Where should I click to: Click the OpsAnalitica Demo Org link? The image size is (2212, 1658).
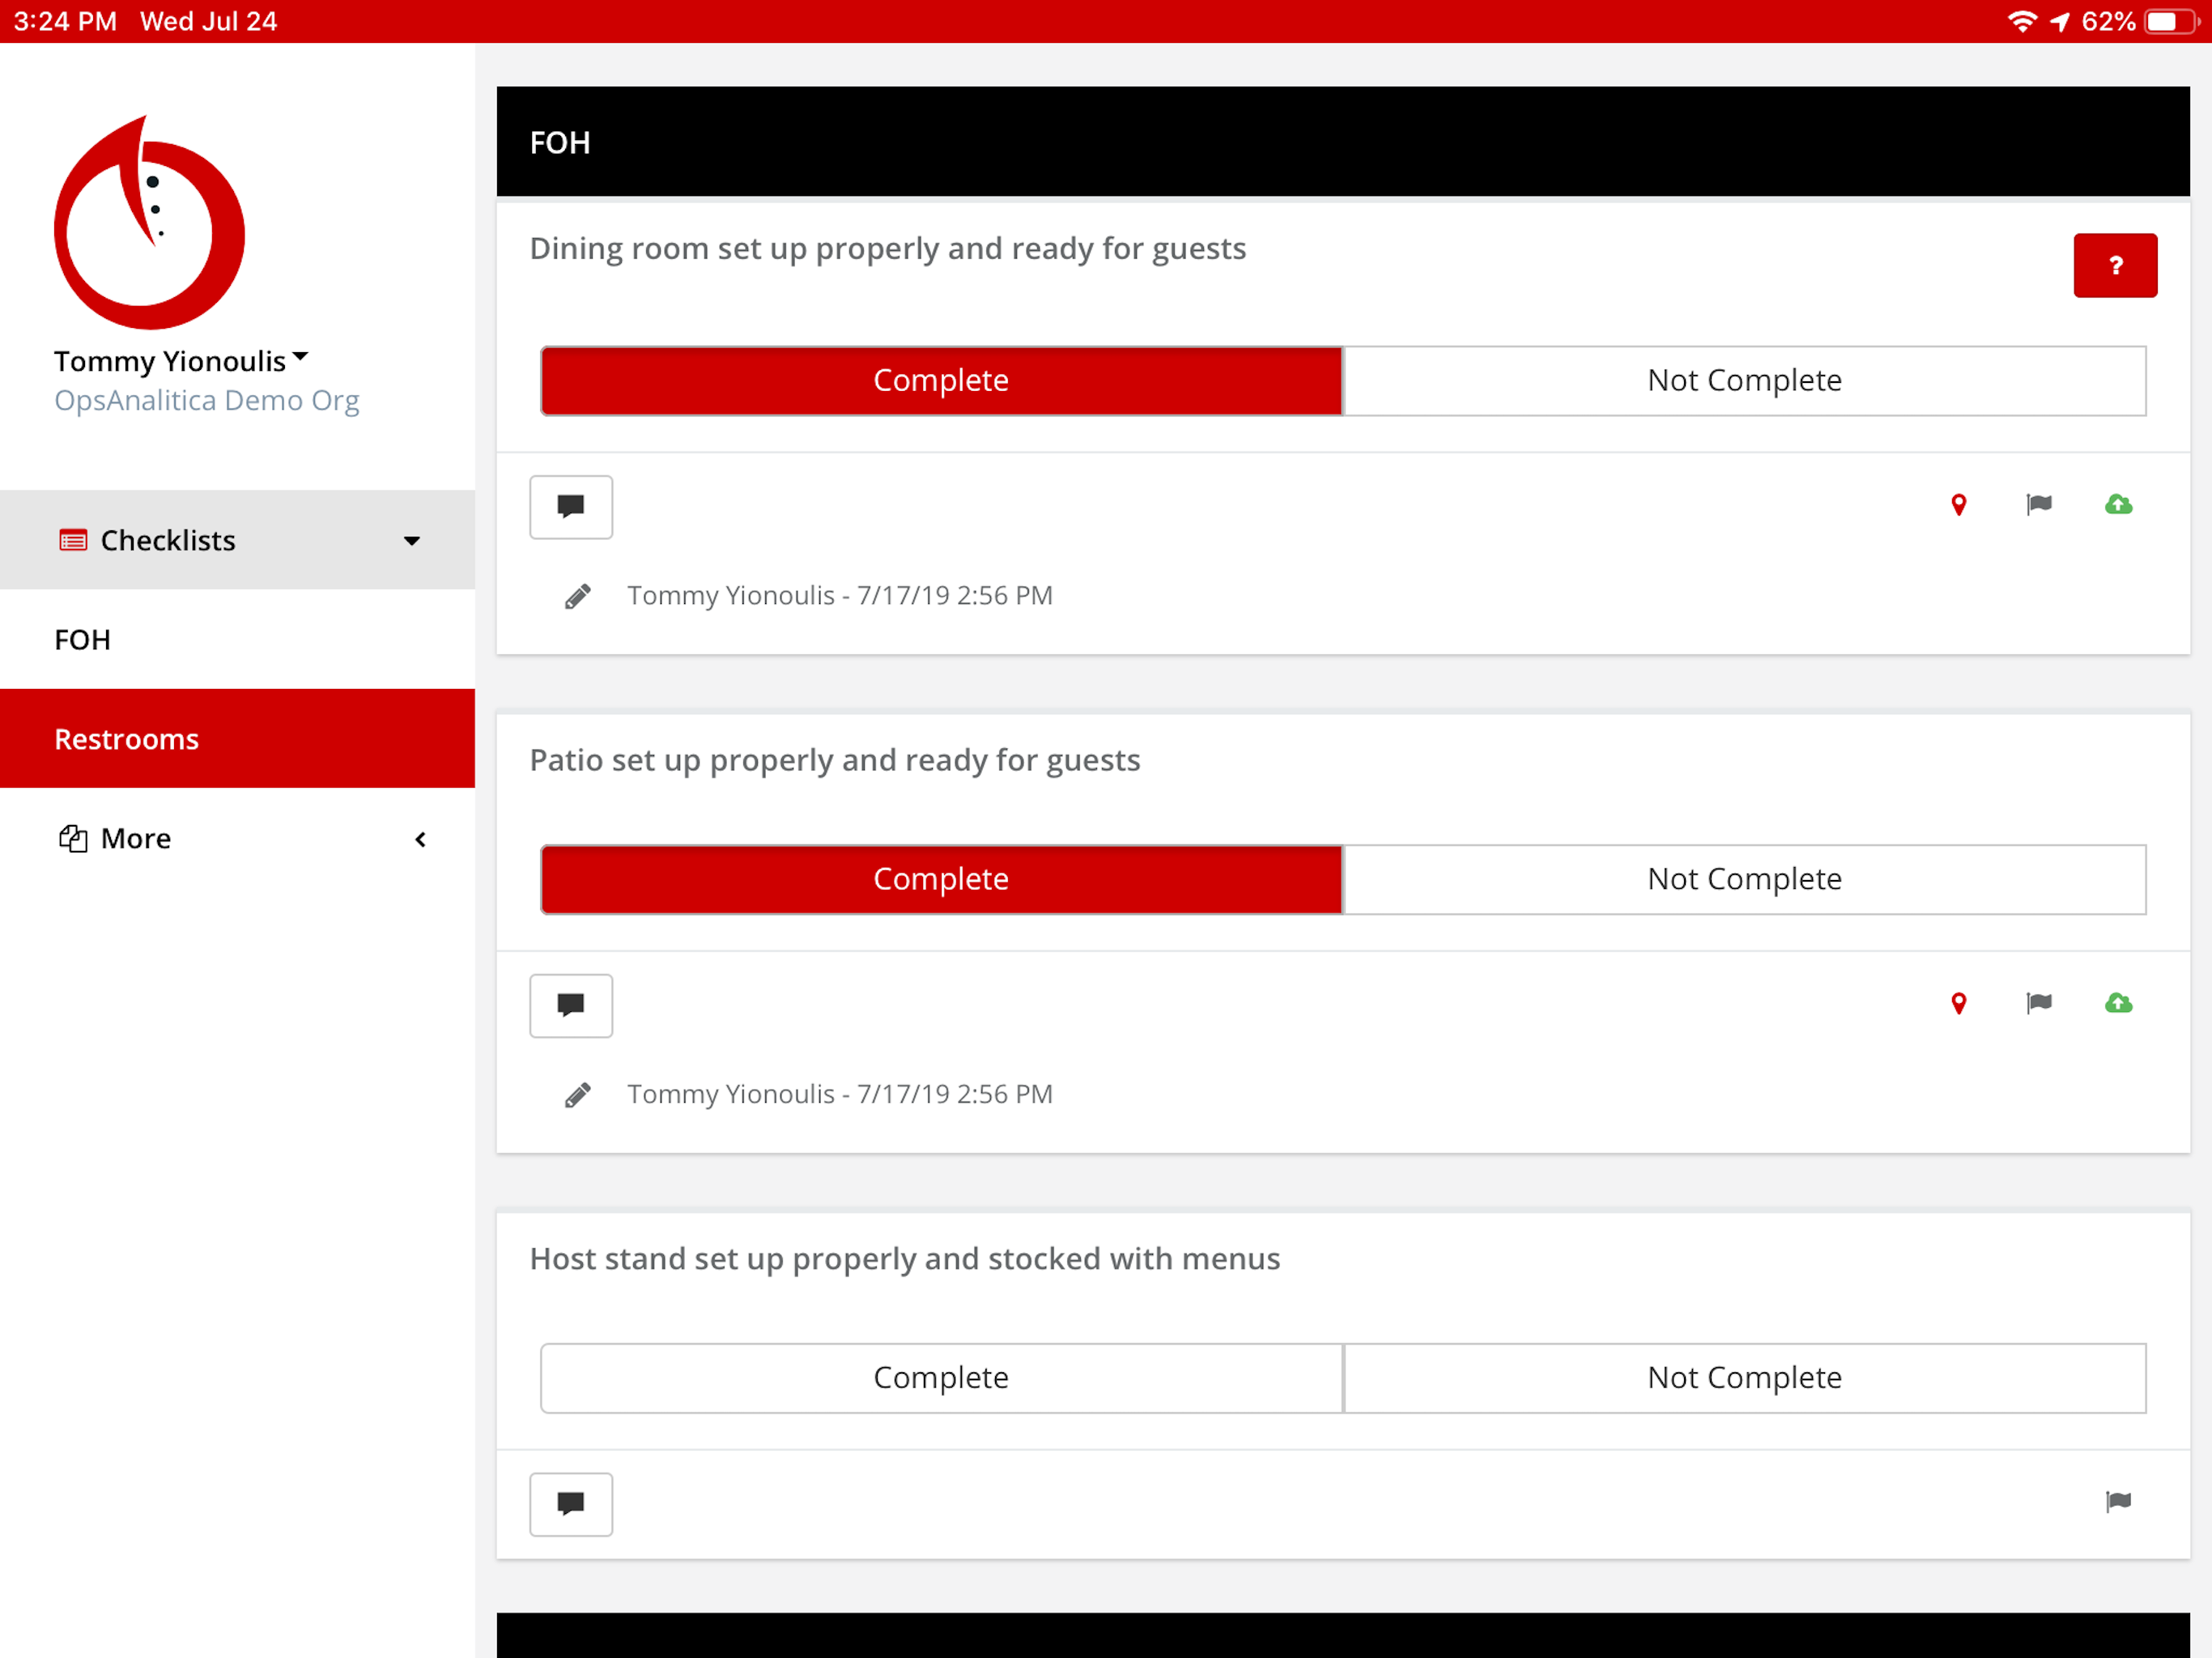tap(206, 400)
